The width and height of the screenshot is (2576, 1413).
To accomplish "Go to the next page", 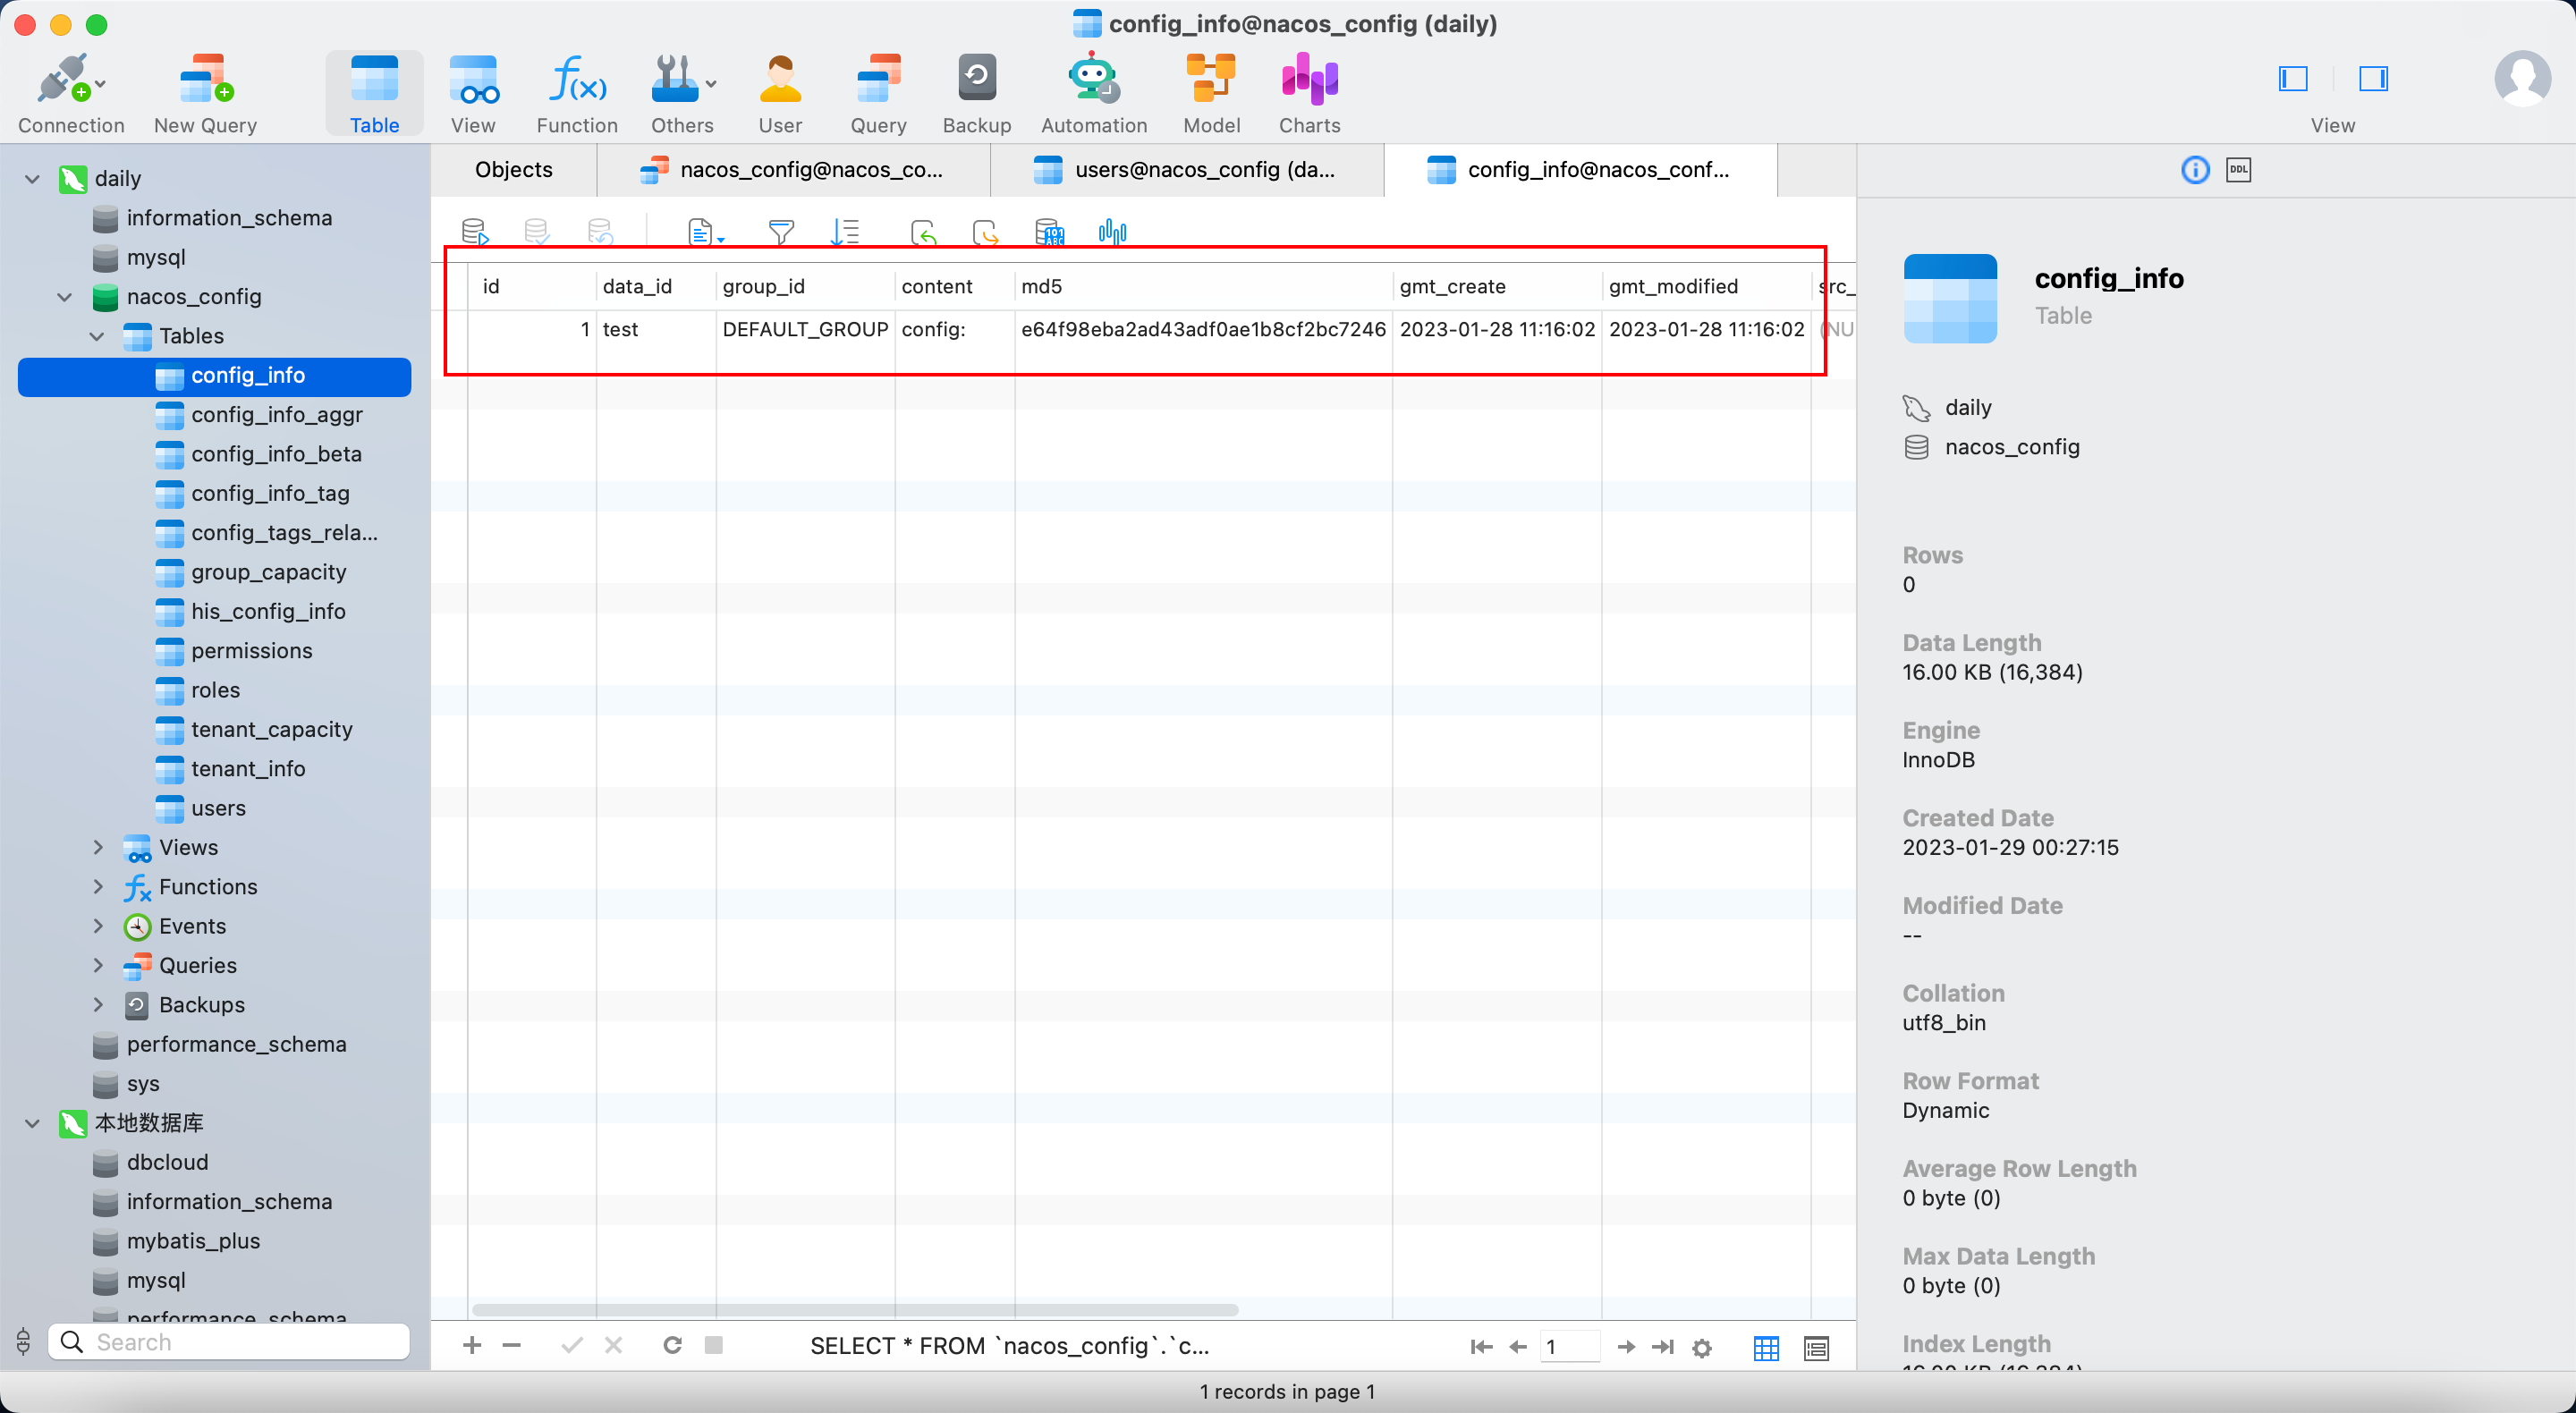I will pos(1626,1347).
